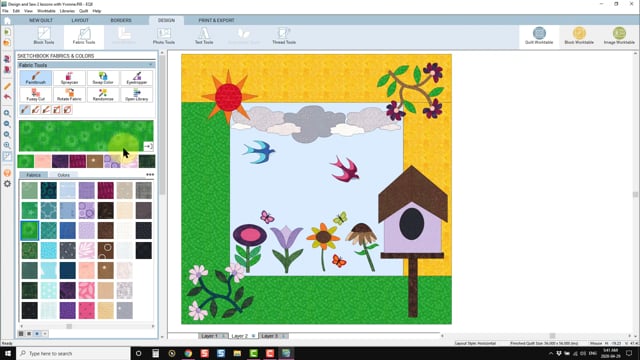Open File Explorer from the taskbar

237,353
